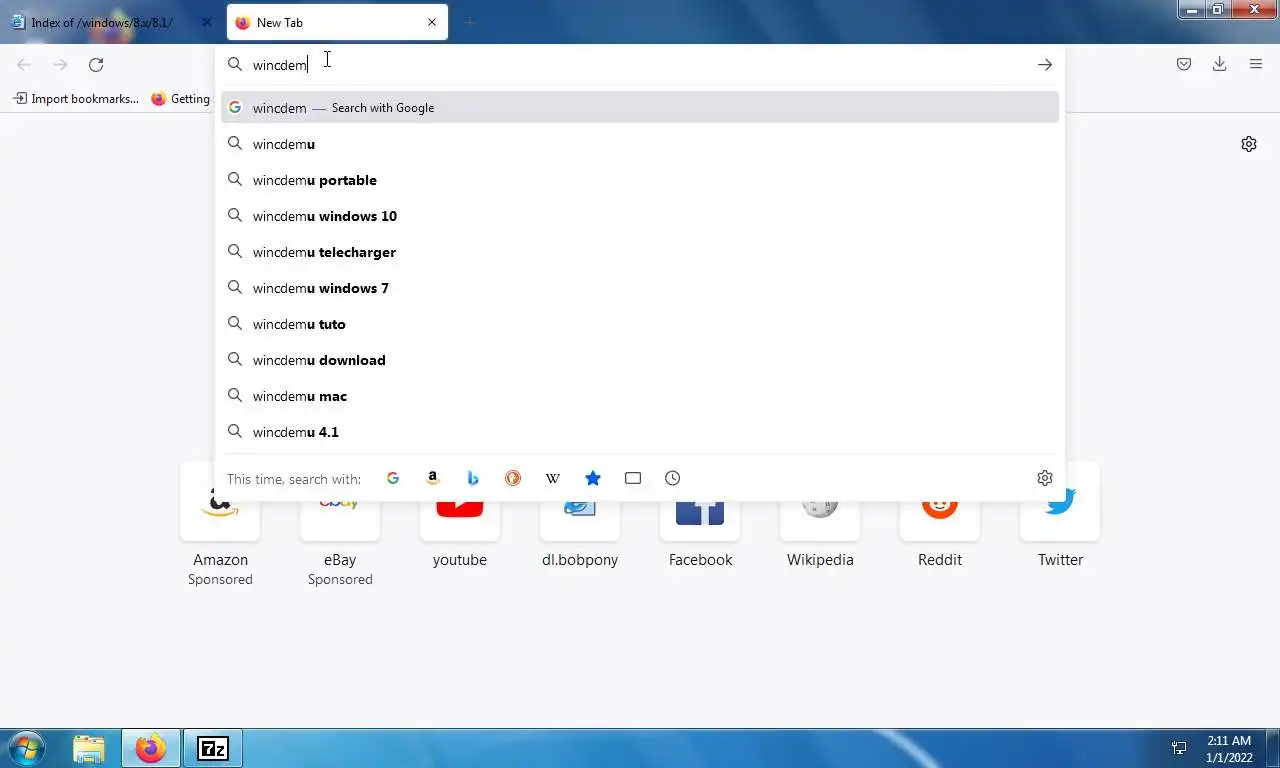Open the Downloads panel icon
Viewport: 1280px width, 768px height.
pyautogui.click(x=1220, y=64)
